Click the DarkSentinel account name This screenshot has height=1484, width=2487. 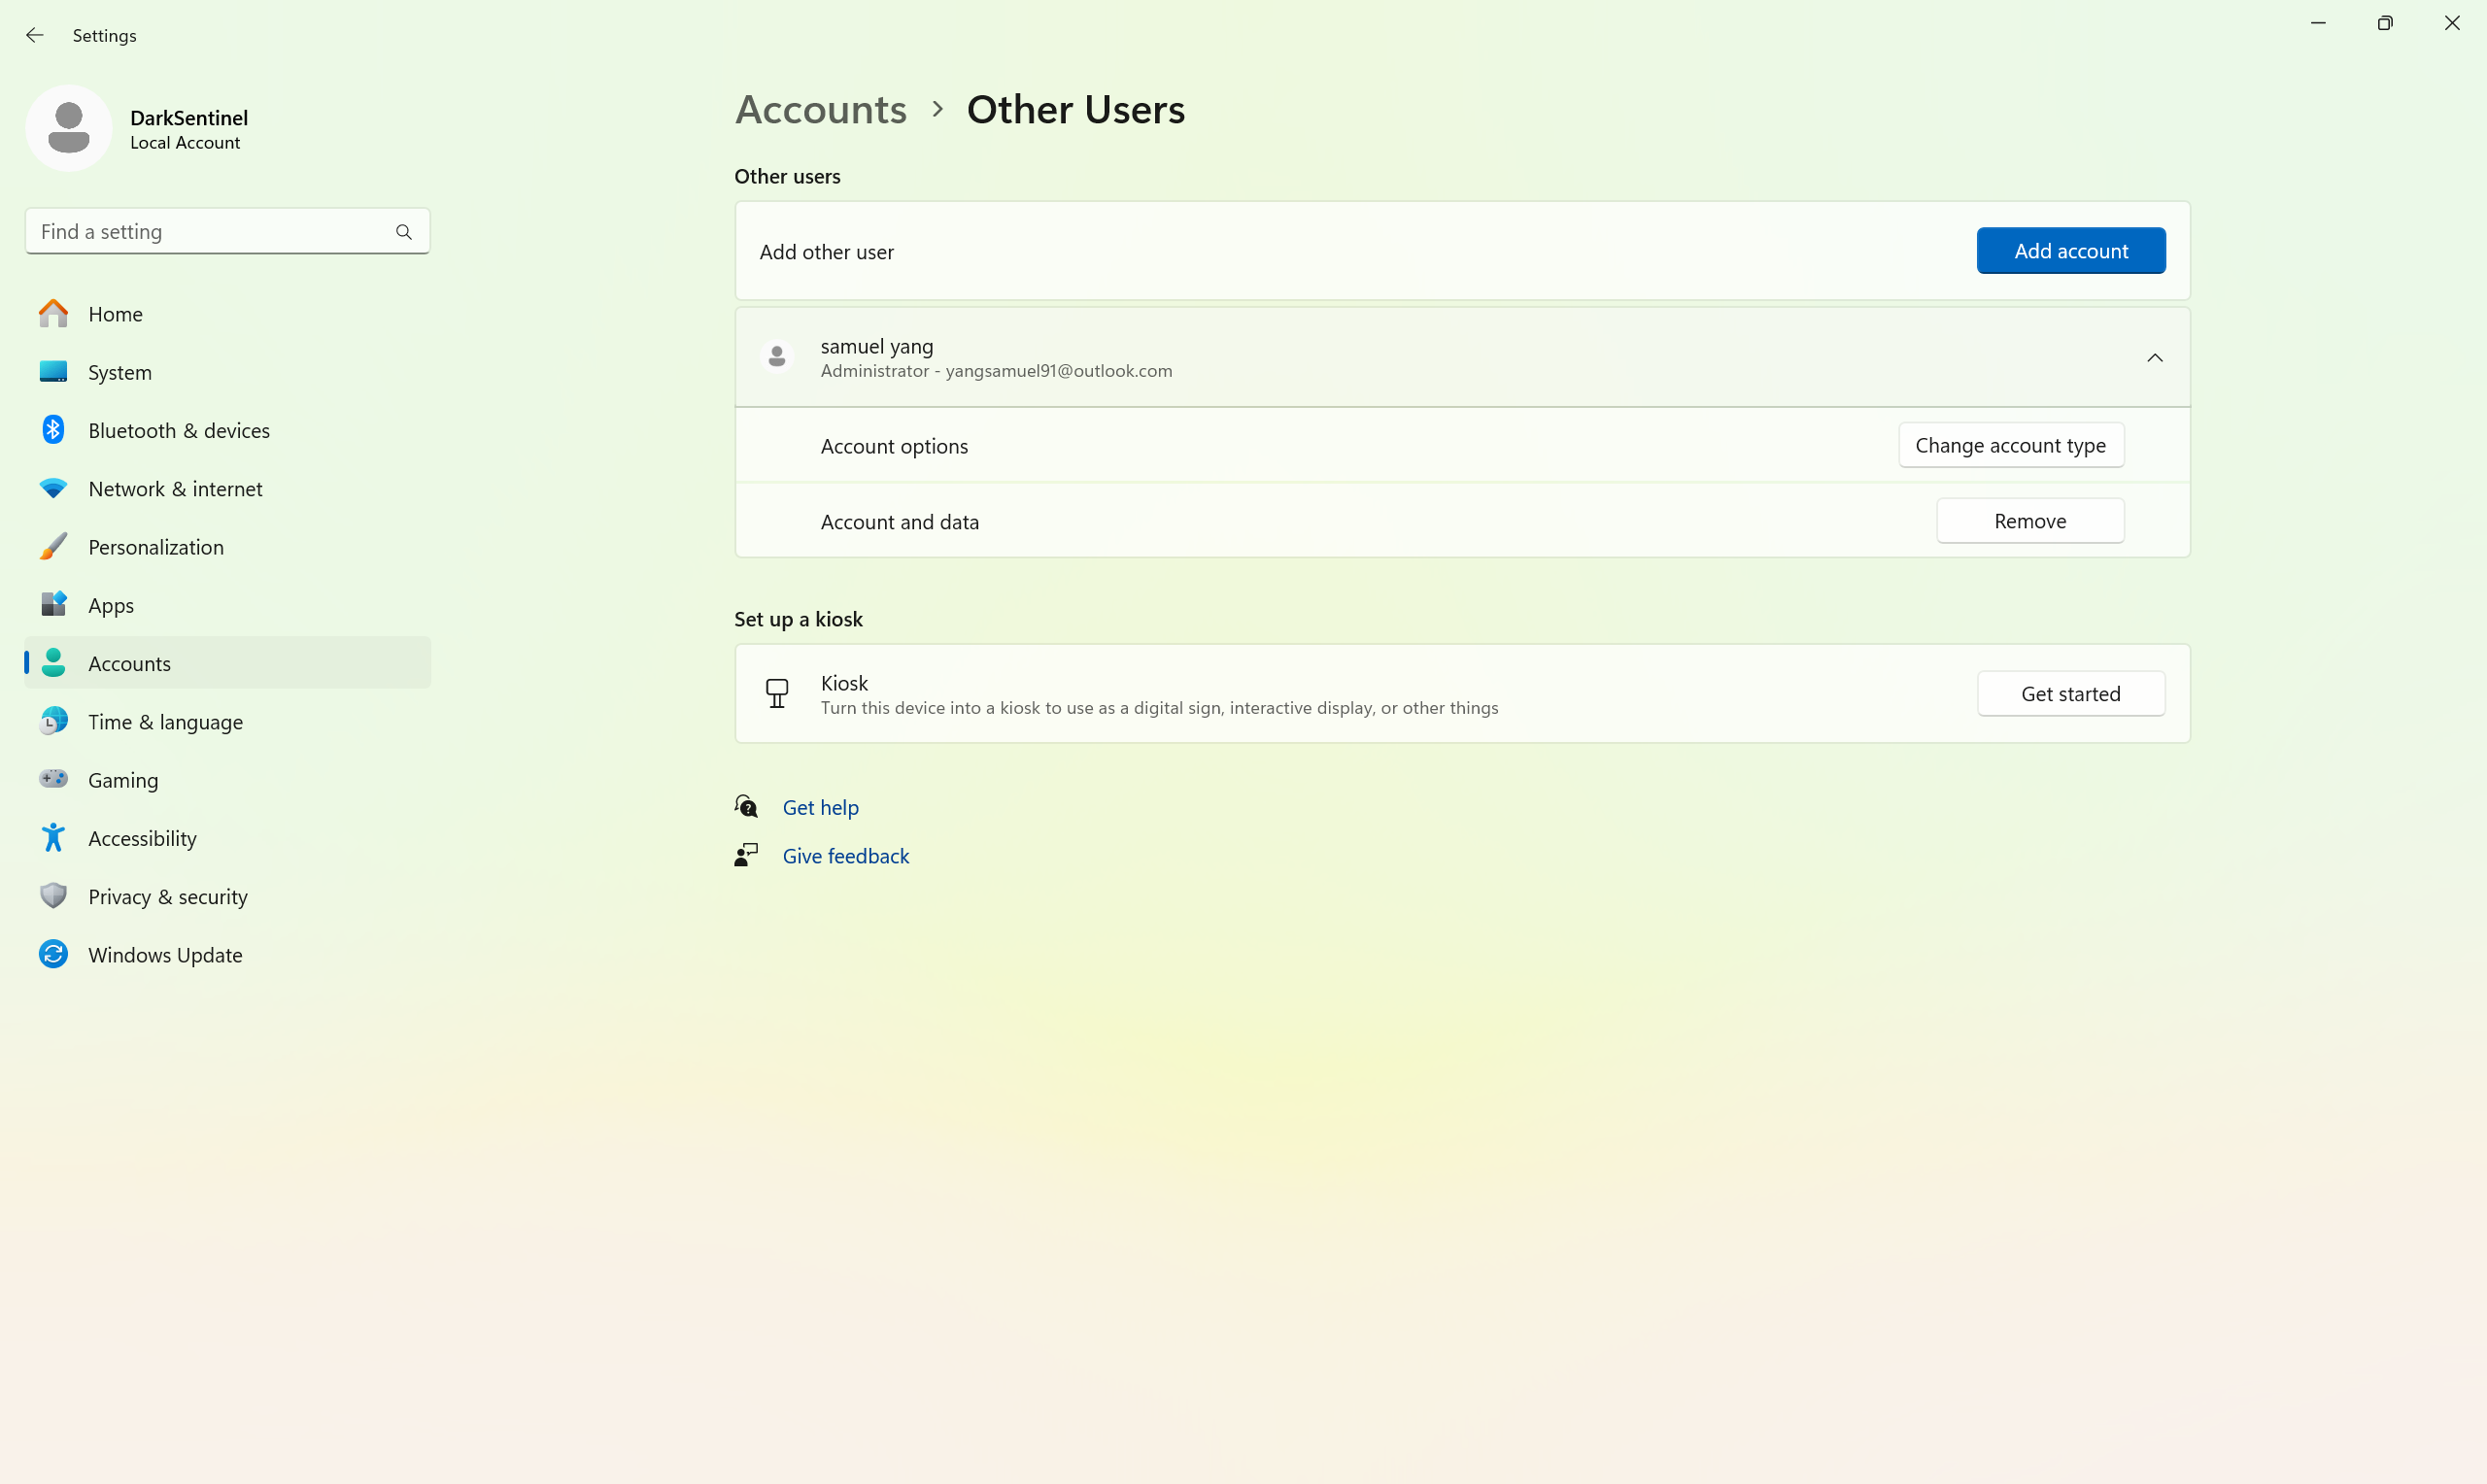pos(189,117)
